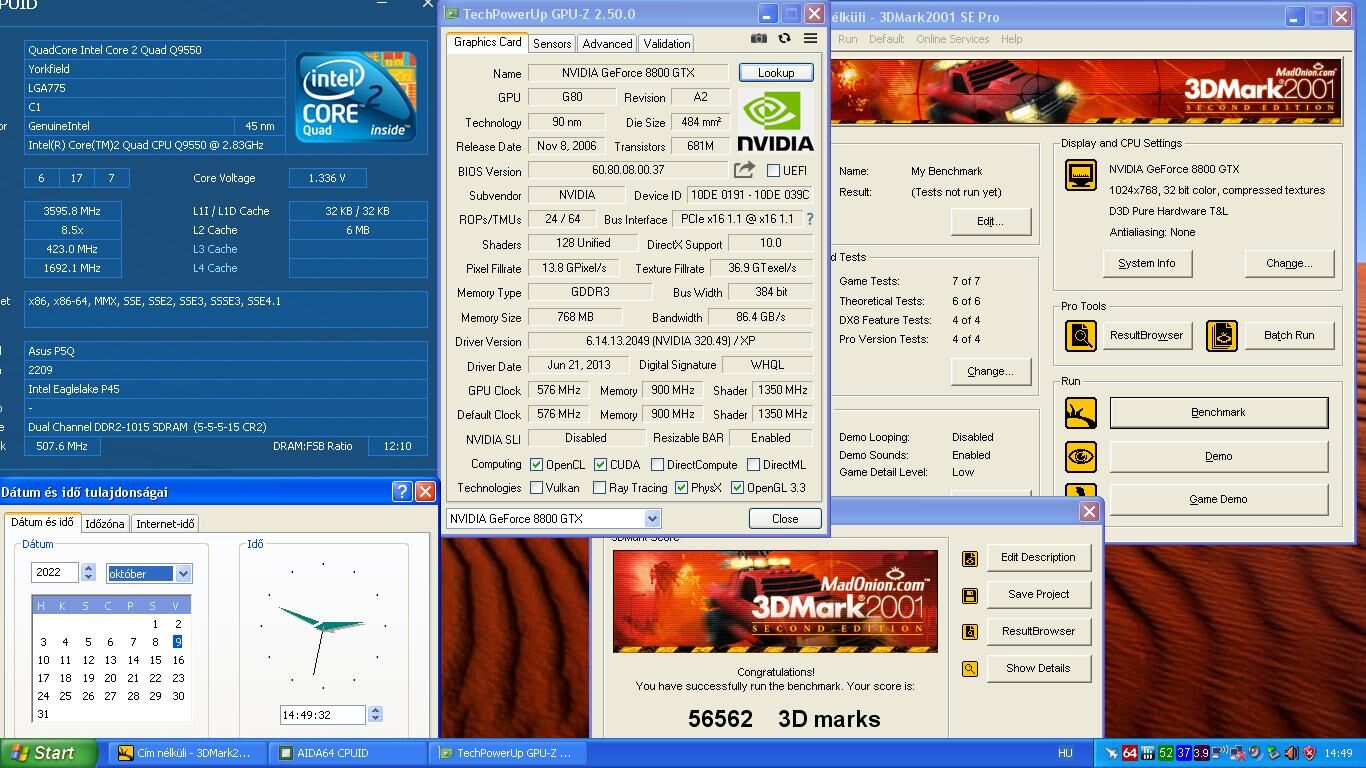The height and width of the screenshot is (768, 1366).
Task: Open the Default menu in 3DMark
Action: (886, 39)
